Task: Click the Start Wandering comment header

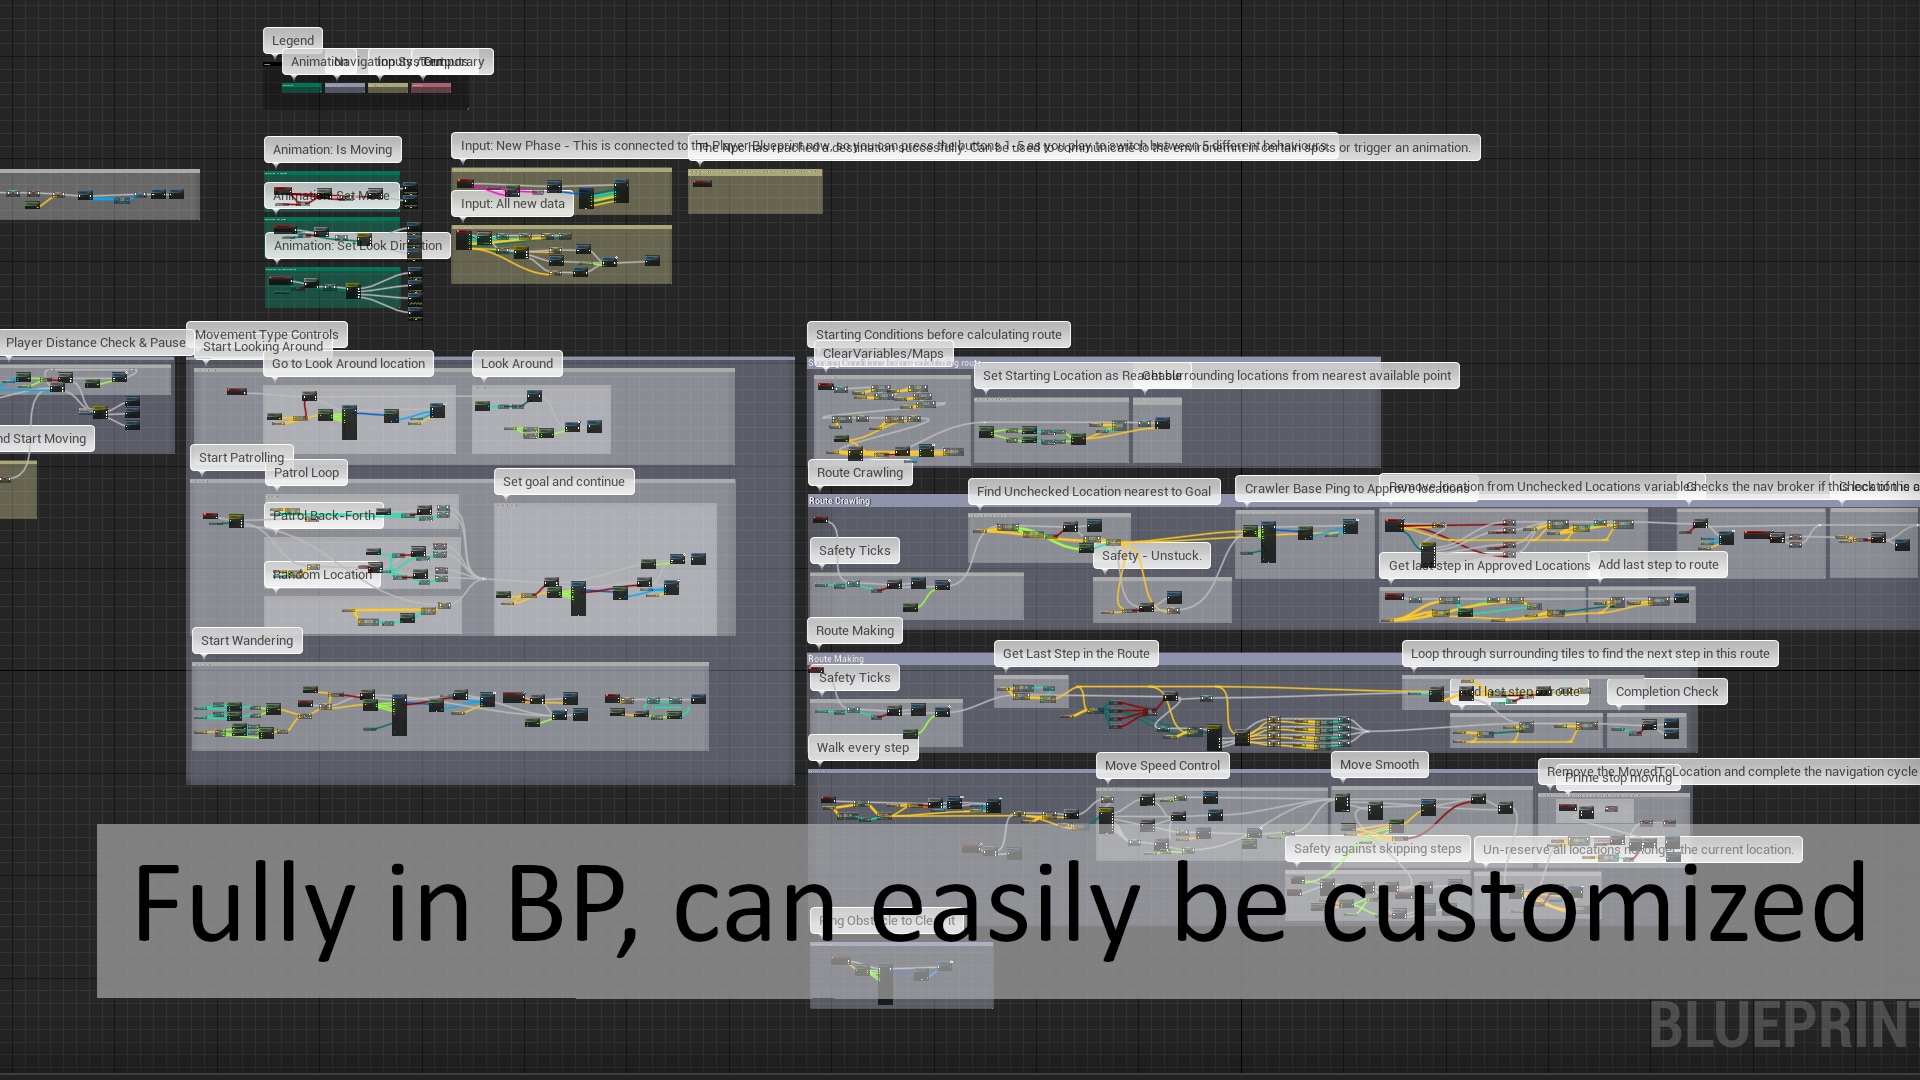Action: (x=246, y=640)
